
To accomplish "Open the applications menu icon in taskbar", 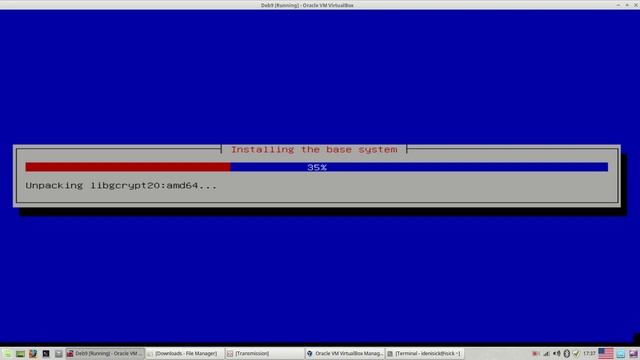I will point(7,353).
